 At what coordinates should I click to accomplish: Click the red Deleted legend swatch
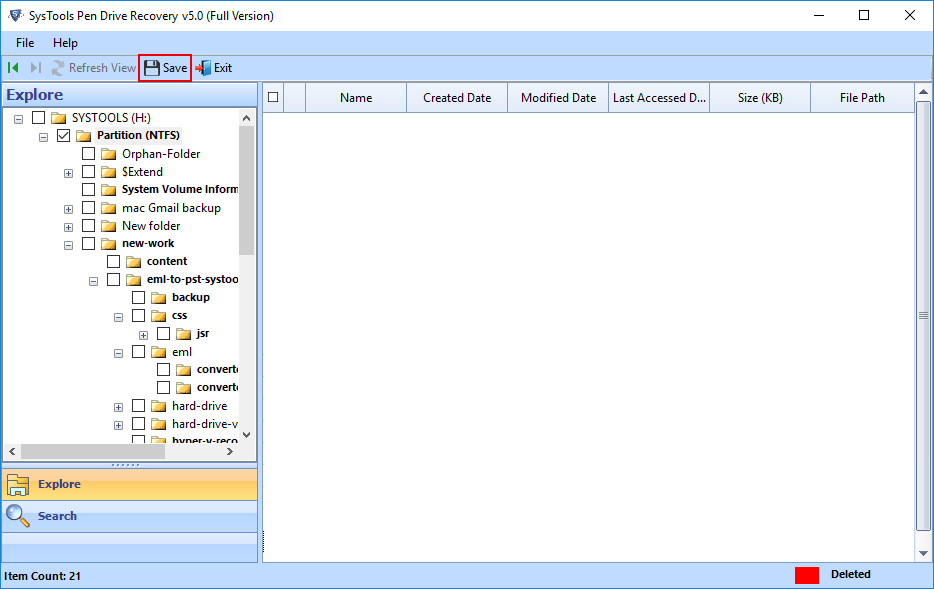click(x=806, y=574)
